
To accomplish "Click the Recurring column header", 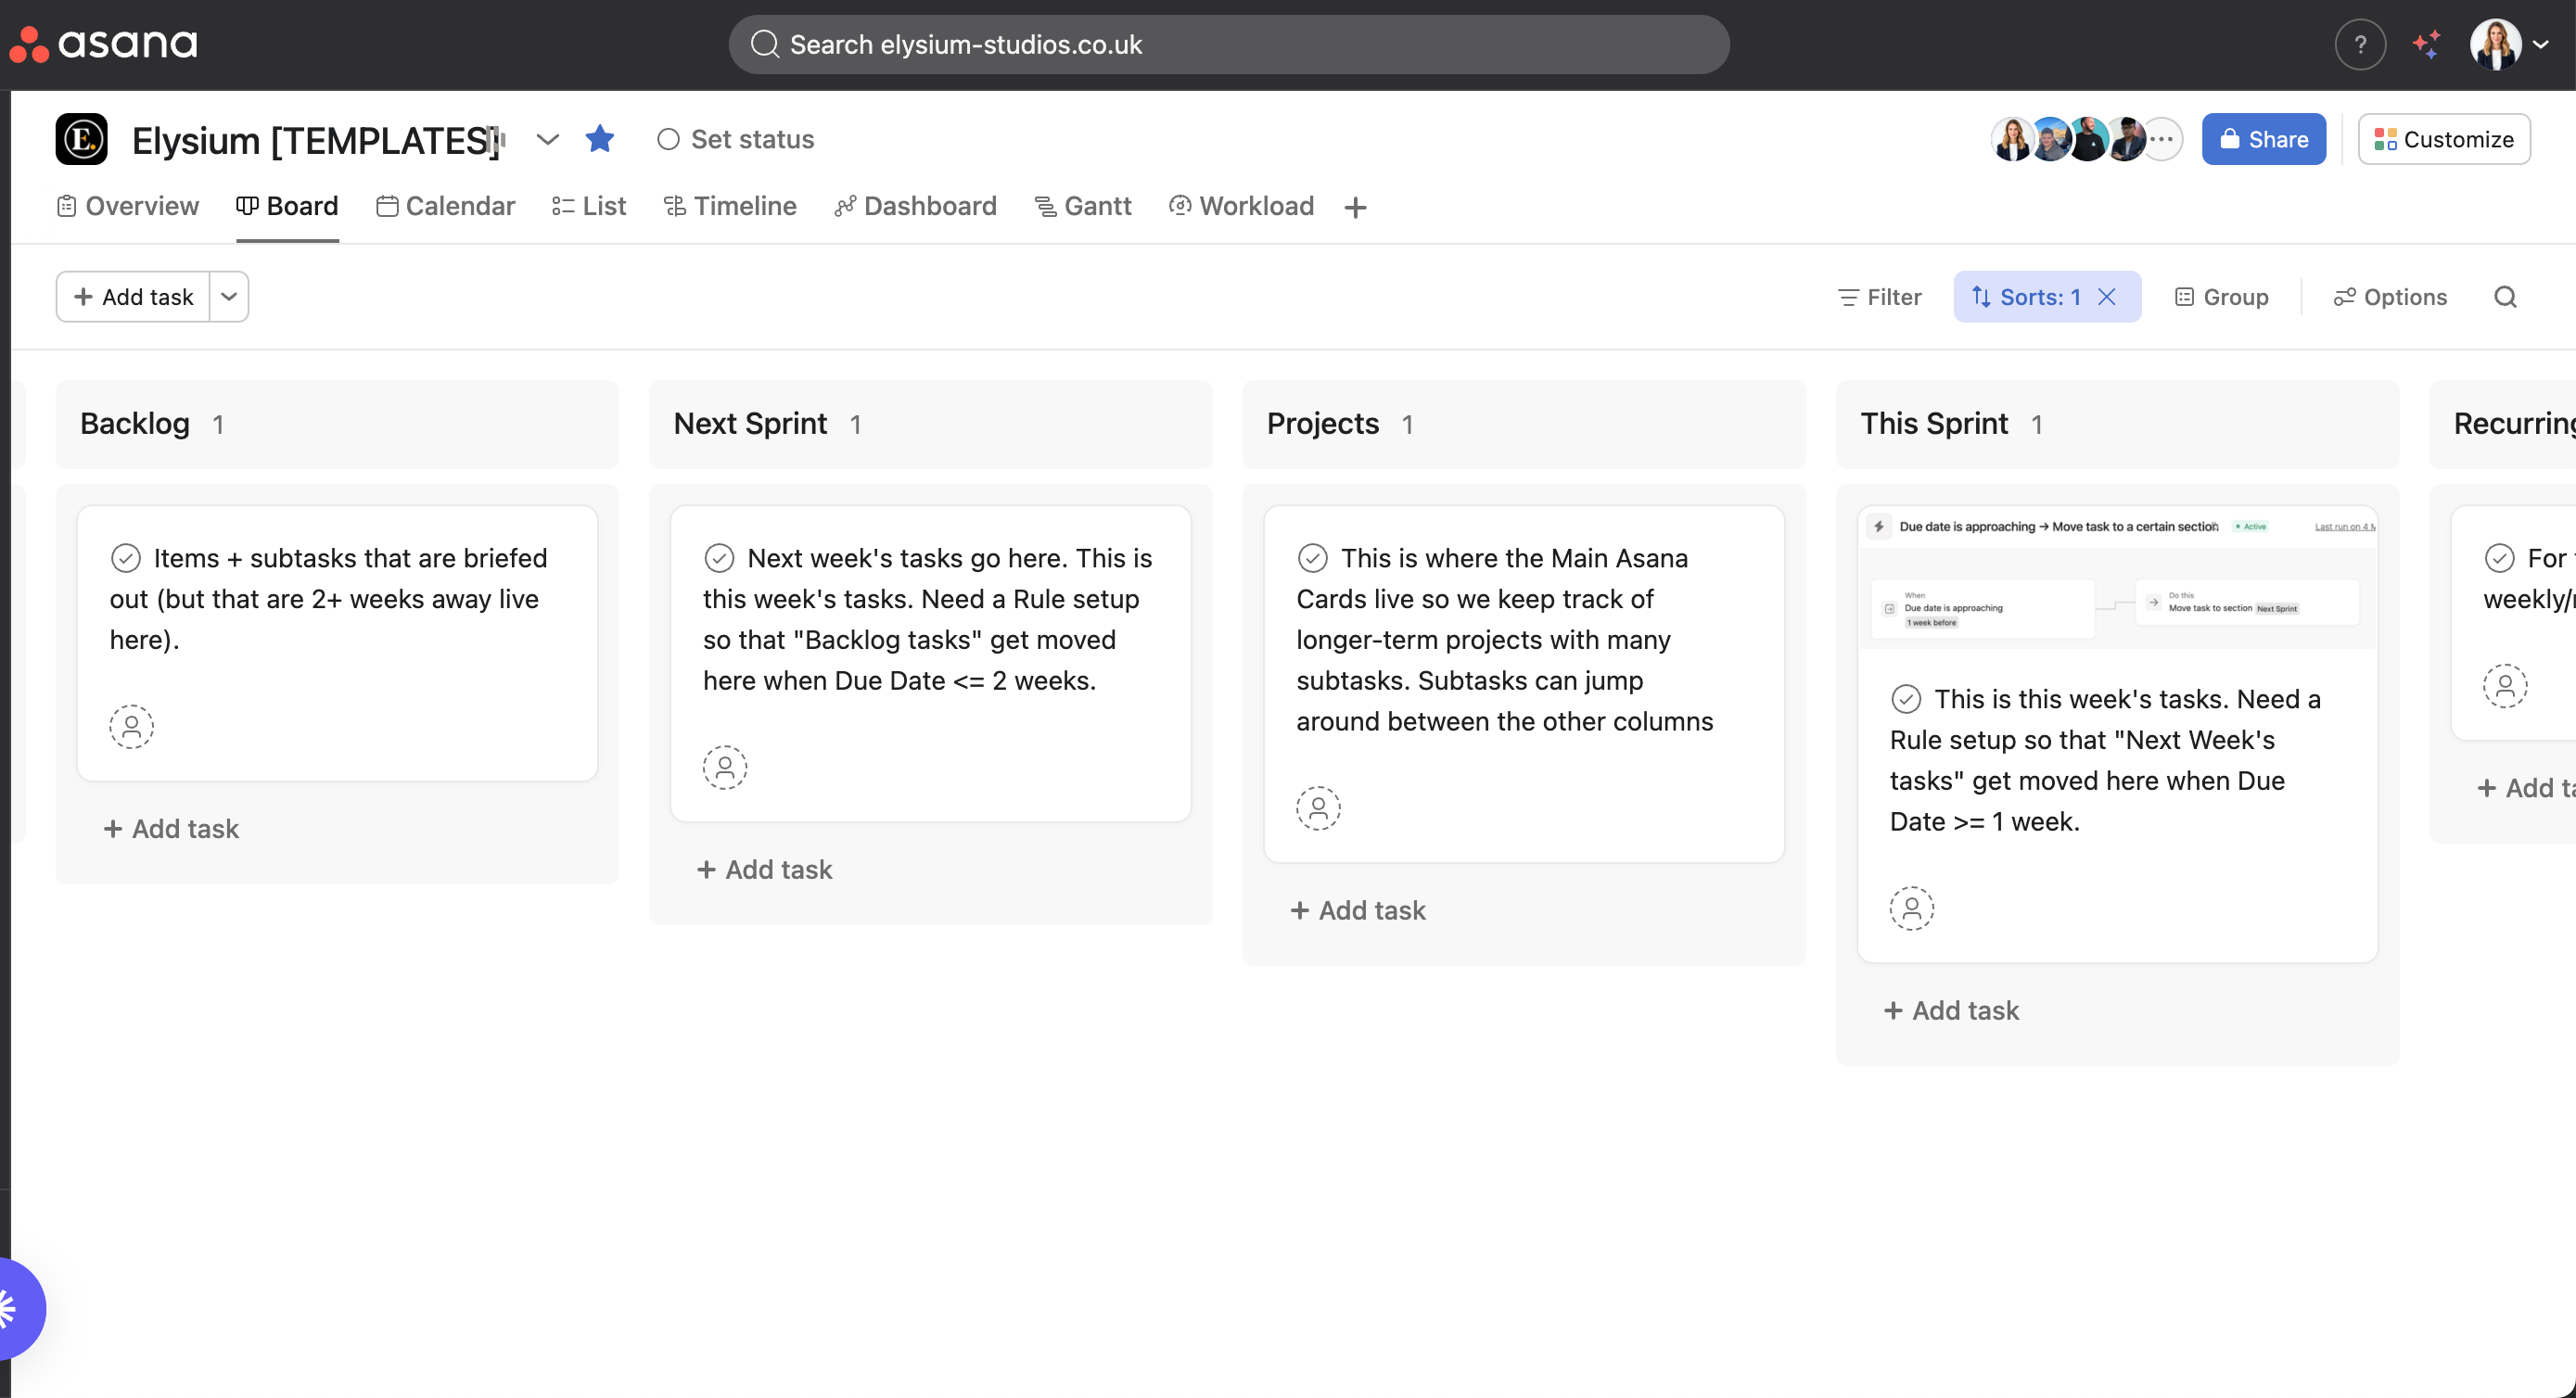I will click(x=2503, y=424).
